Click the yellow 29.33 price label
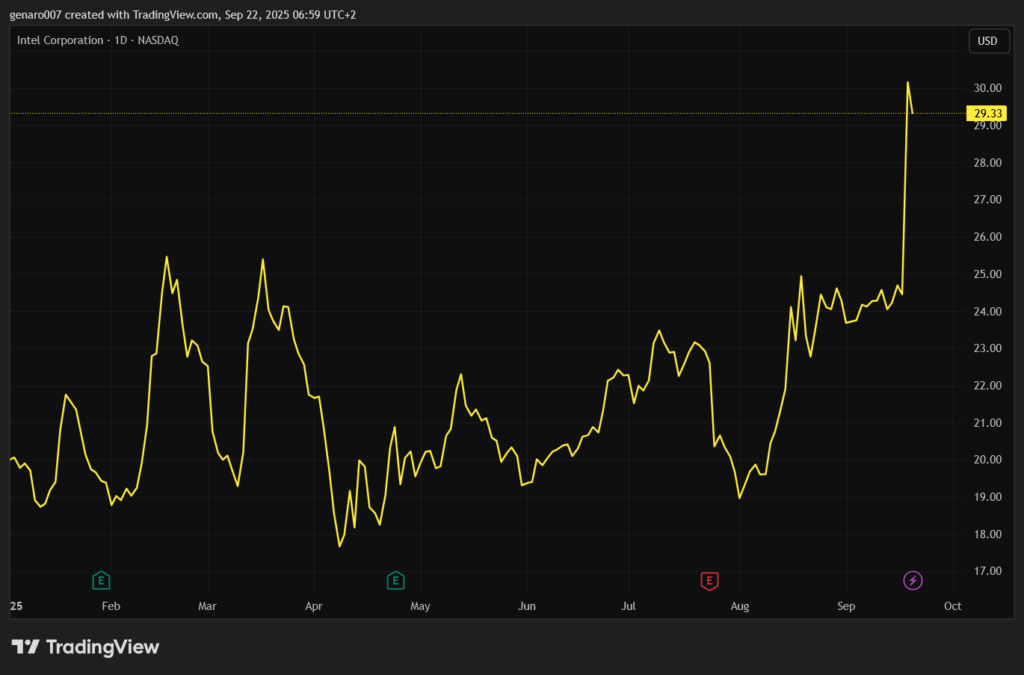The width and height of the screenshot is (1024, 675). pos(987,114)
